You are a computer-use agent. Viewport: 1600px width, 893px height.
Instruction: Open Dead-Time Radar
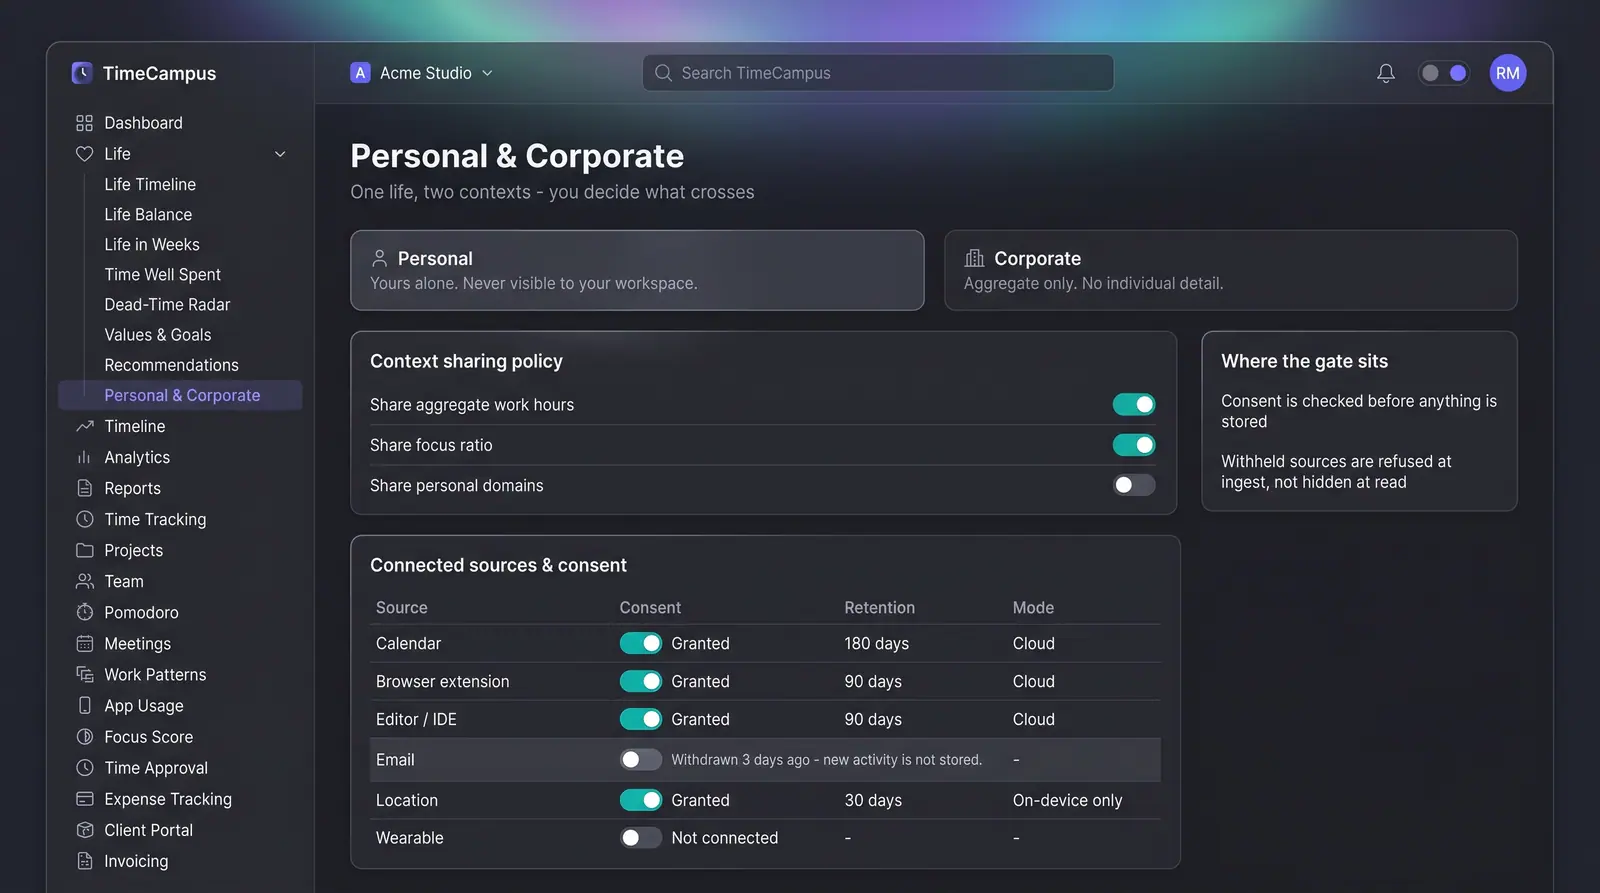pos(167,304)
